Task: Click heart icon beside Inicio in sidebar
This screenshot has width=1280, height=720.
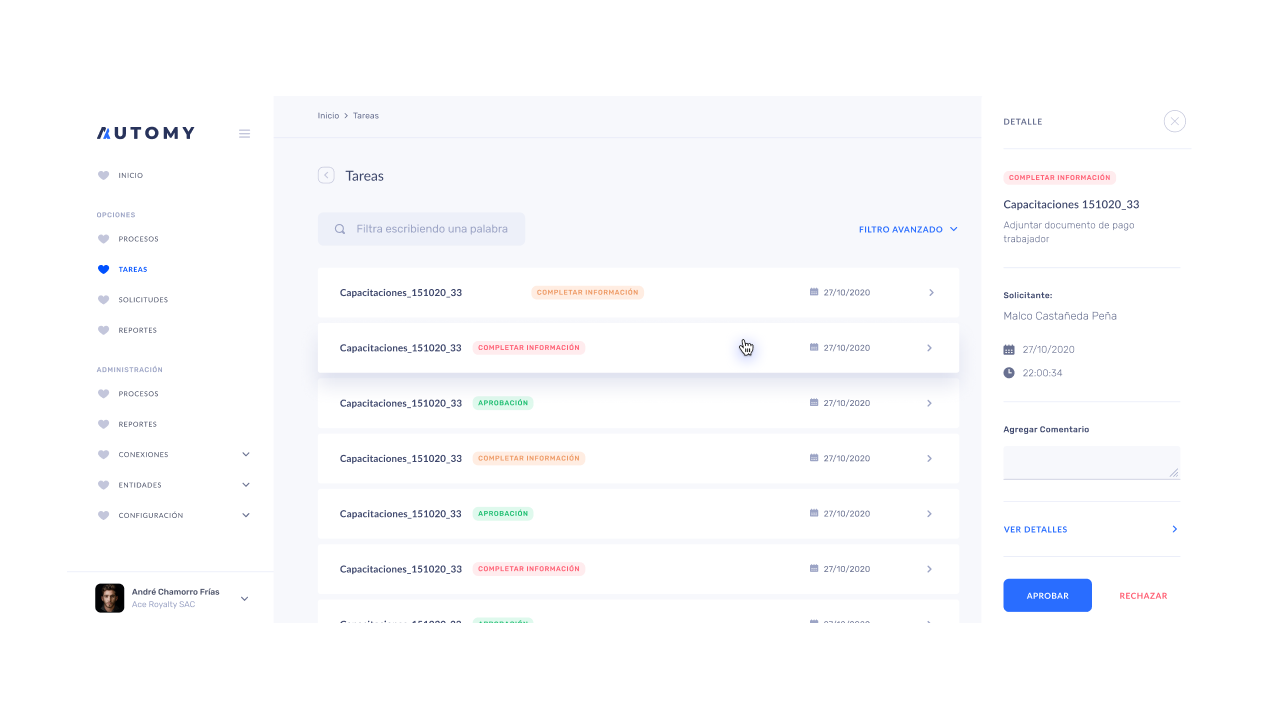Action: (103, 176)
